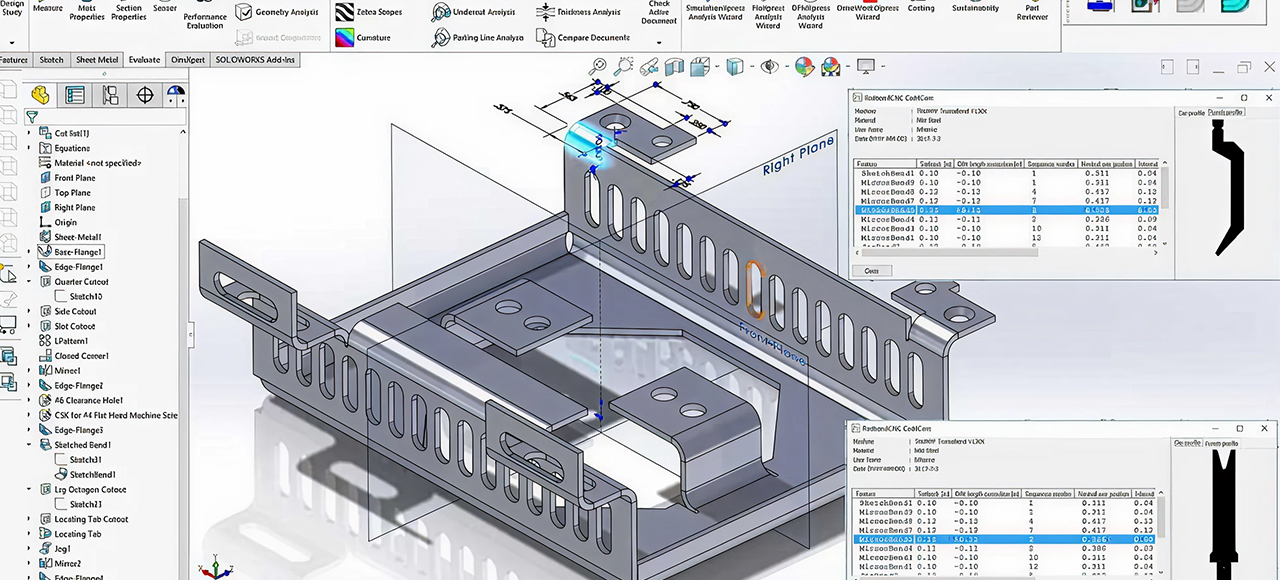Toggle the Geometry Analysis checkbox icon
Screen dimensions: 1280x580
tap(244, 12)
